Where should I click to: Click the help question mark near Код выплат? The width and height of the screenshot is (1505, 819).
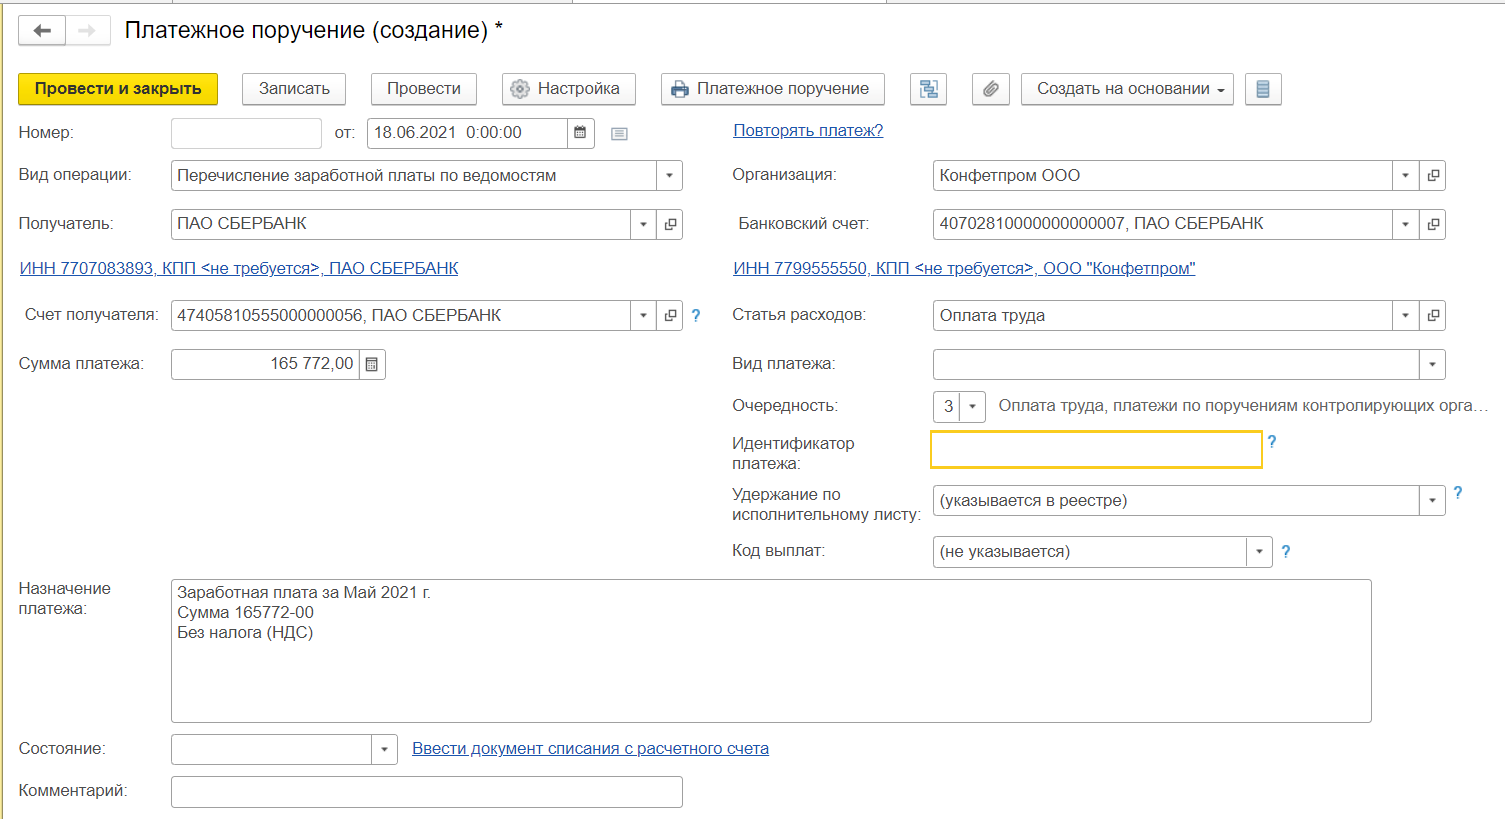coord(1286,552)
